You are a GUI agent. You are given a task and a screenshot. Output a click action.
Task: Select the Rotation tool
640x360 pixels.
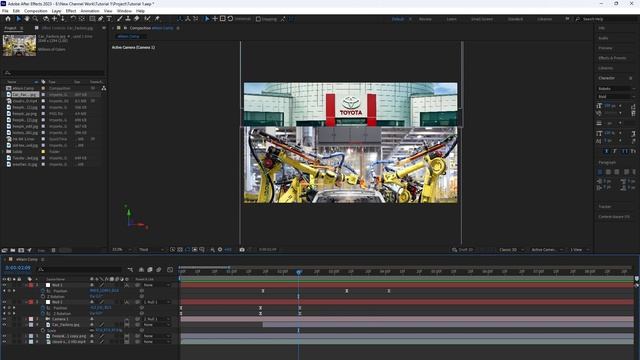[x=73, y=19]
